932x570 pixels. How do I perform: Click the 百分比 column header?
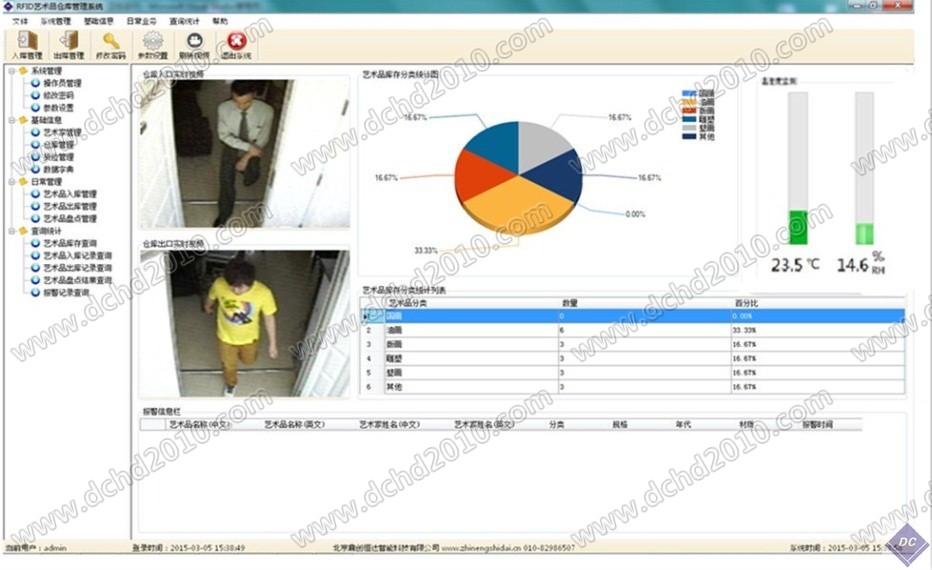tap(747, 302)
